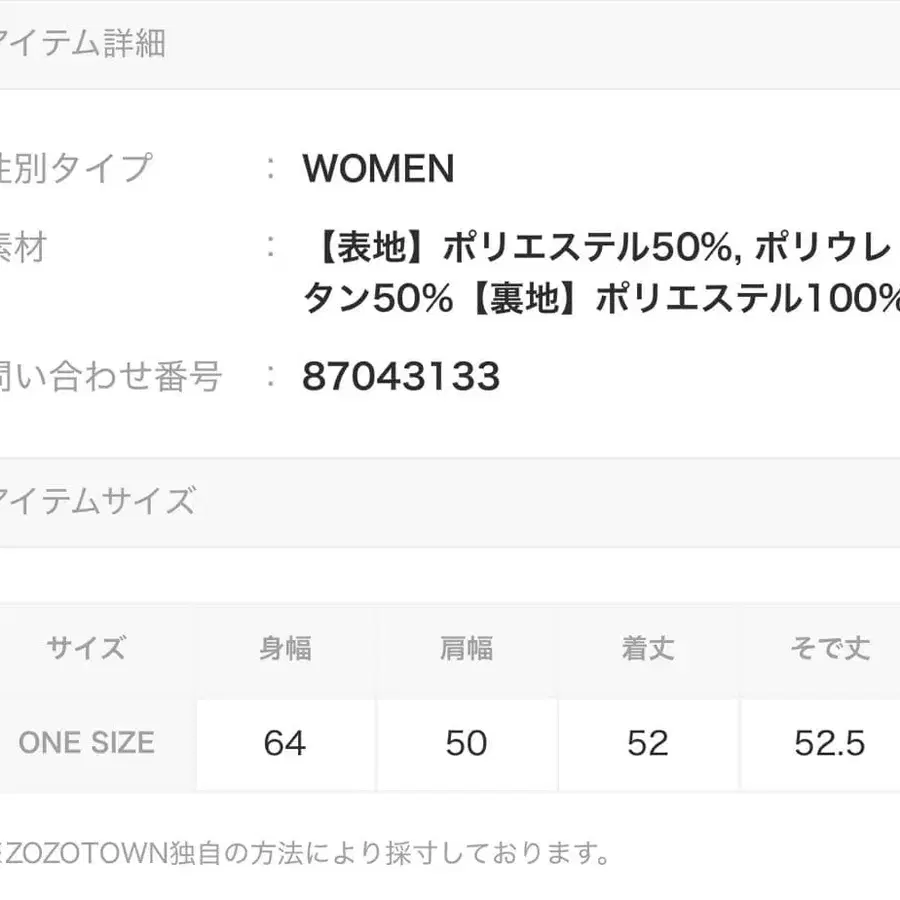Click the 性別タイプ label

tap(75, 167)
